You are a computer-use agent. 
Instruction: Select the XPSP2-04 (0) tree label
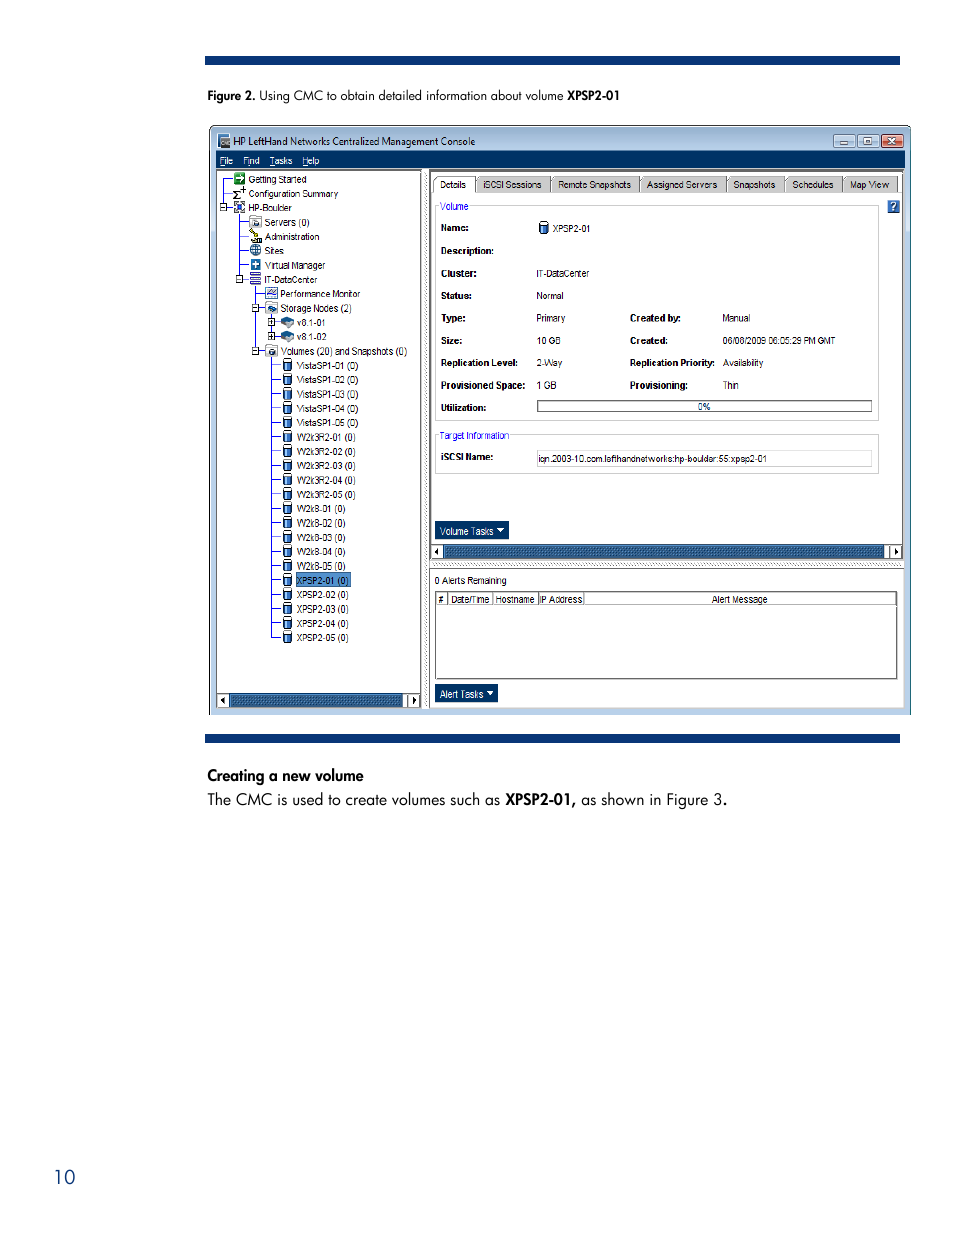[322, 623]
